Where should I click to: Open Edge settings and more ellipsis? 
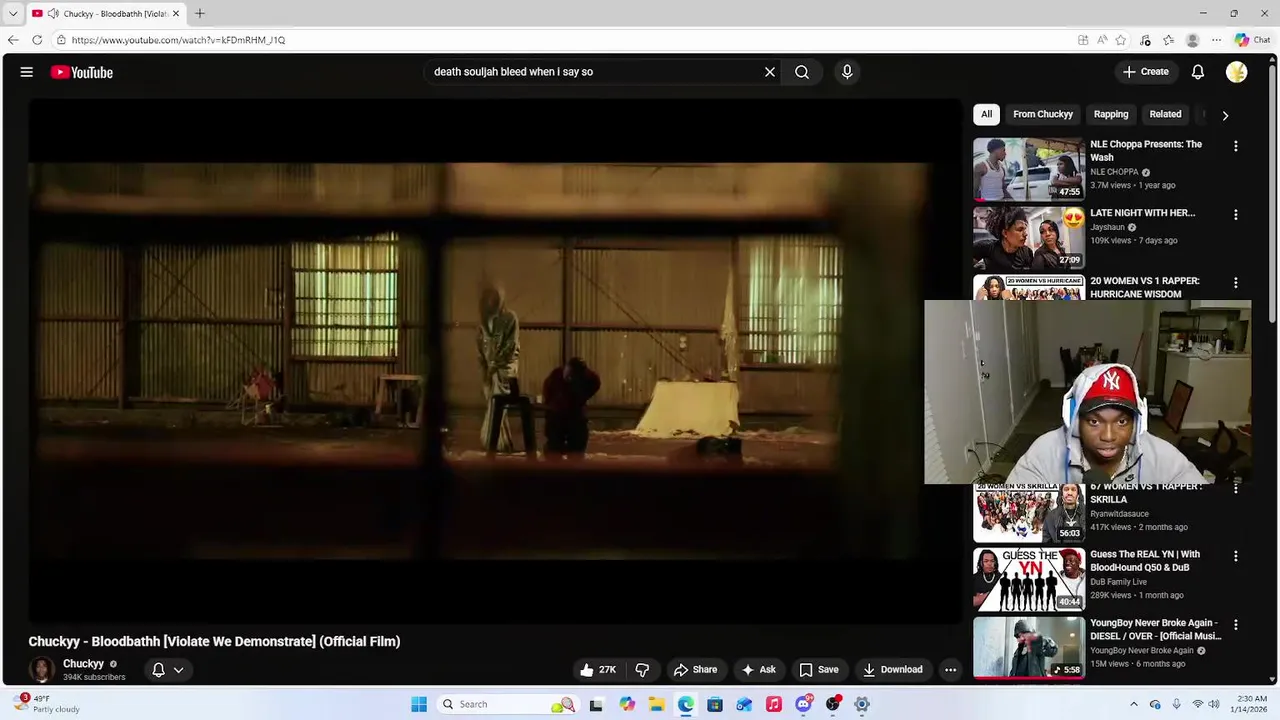click(x=1216, y=40)
